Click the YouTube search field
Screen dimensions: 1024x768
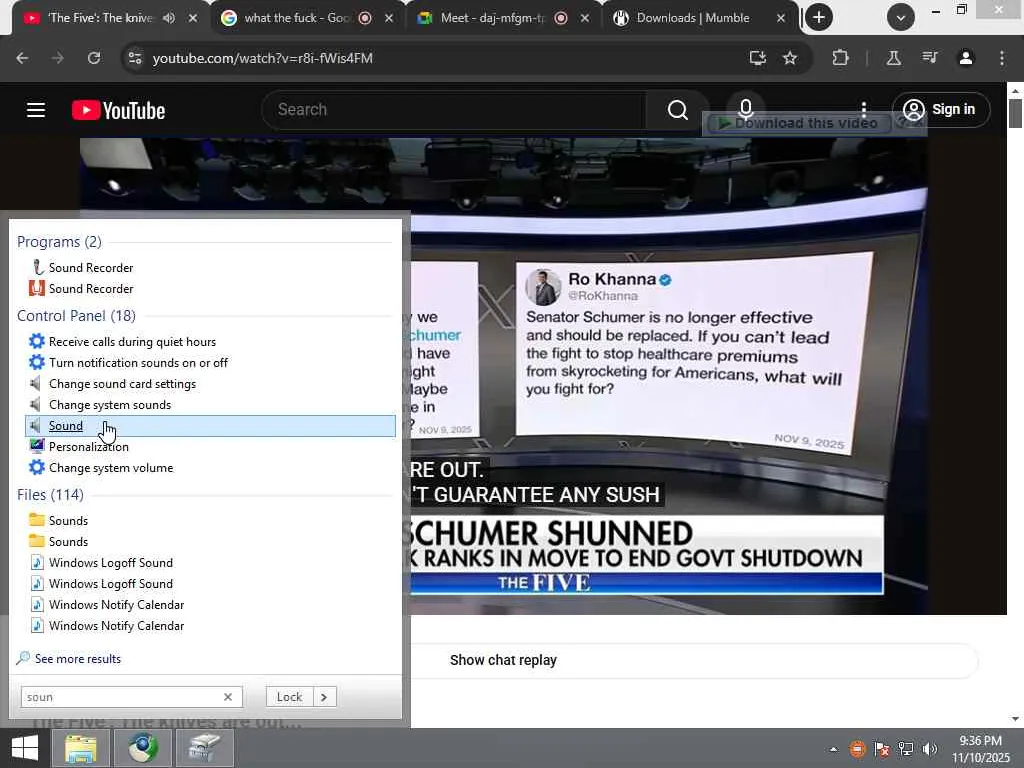454,110
